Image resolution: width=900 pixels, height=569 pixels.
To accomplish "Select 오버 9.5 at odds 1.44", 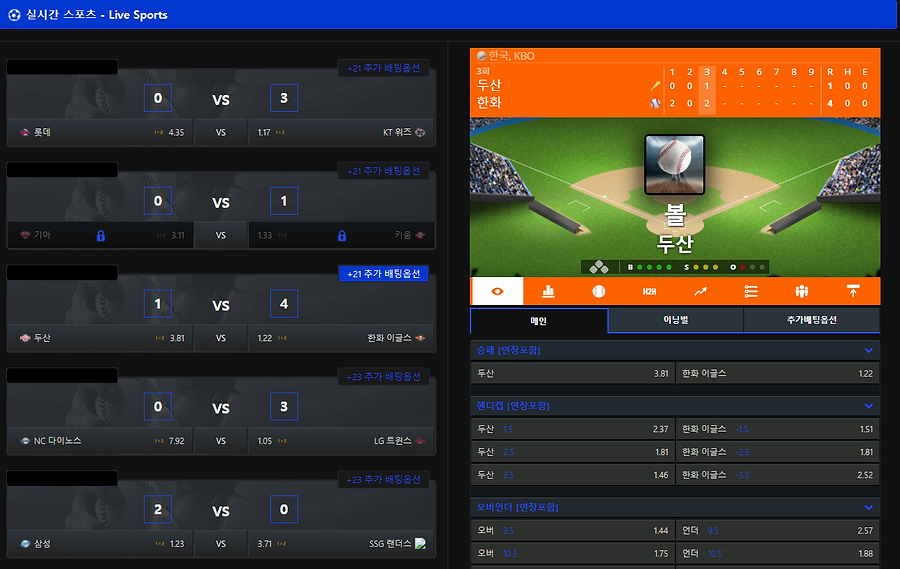I will point(573,531).
